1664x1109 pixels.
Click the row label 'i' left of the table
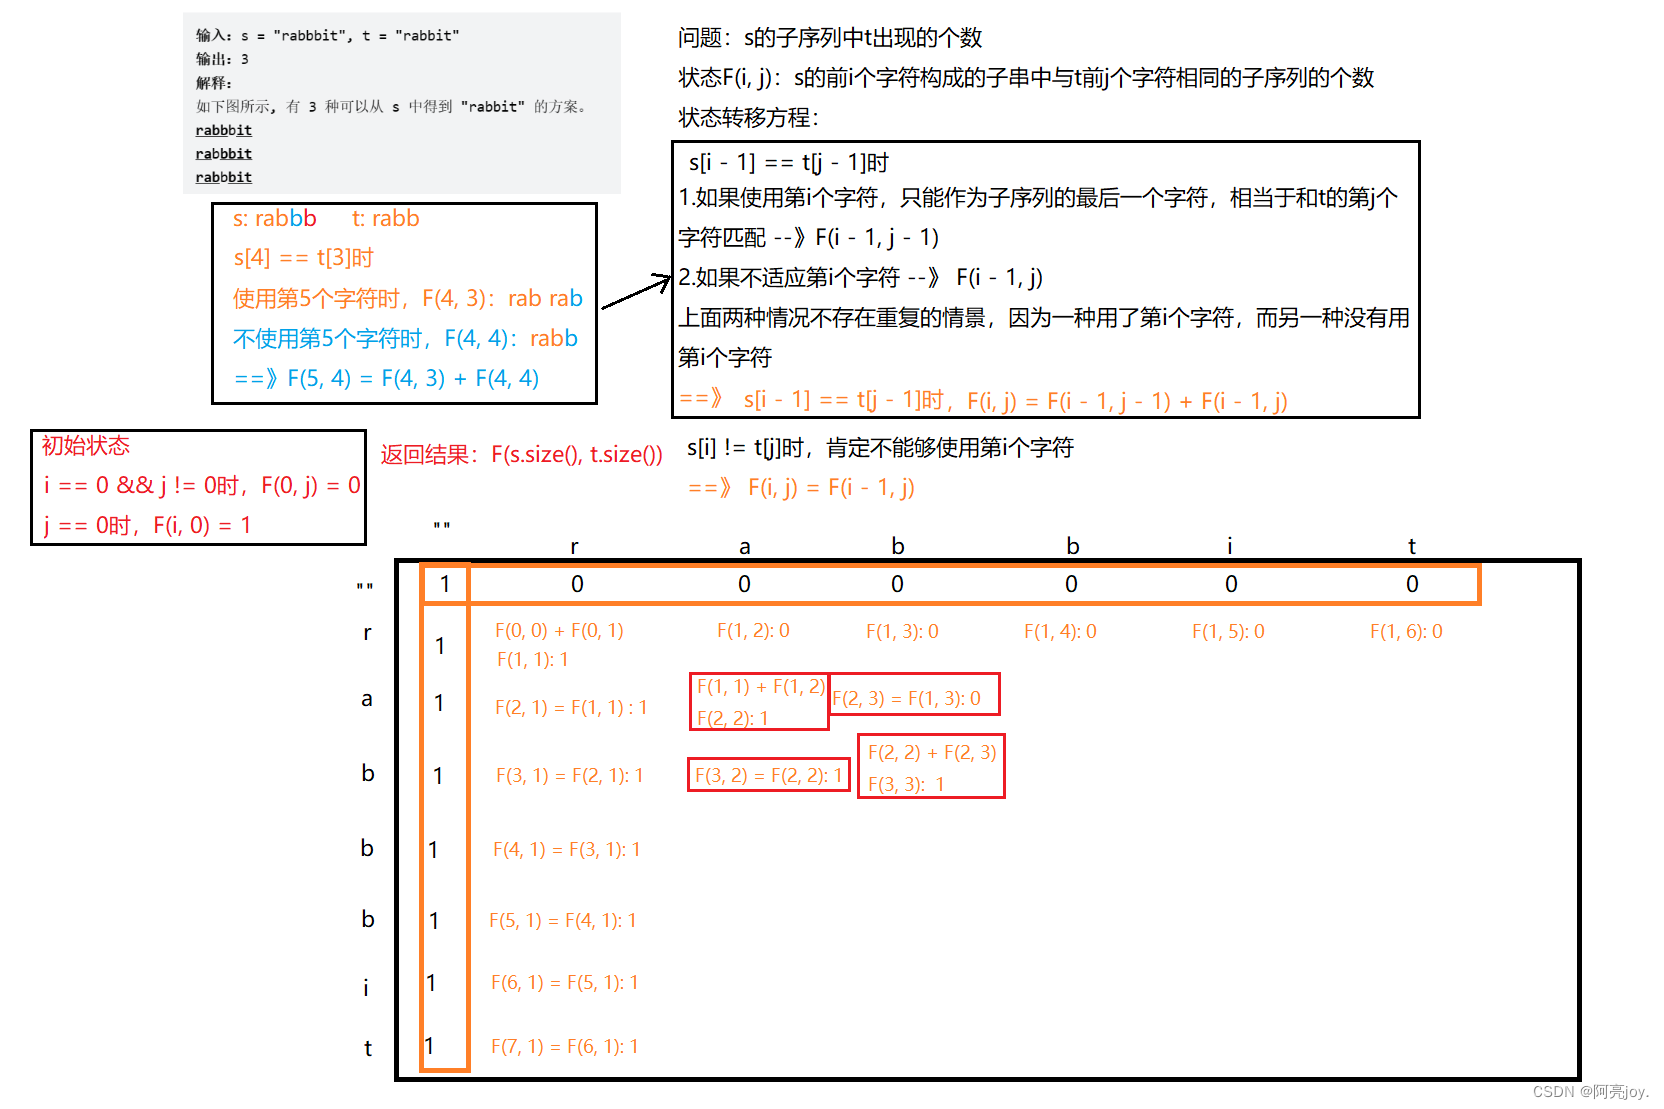click(x=366, y=988)
